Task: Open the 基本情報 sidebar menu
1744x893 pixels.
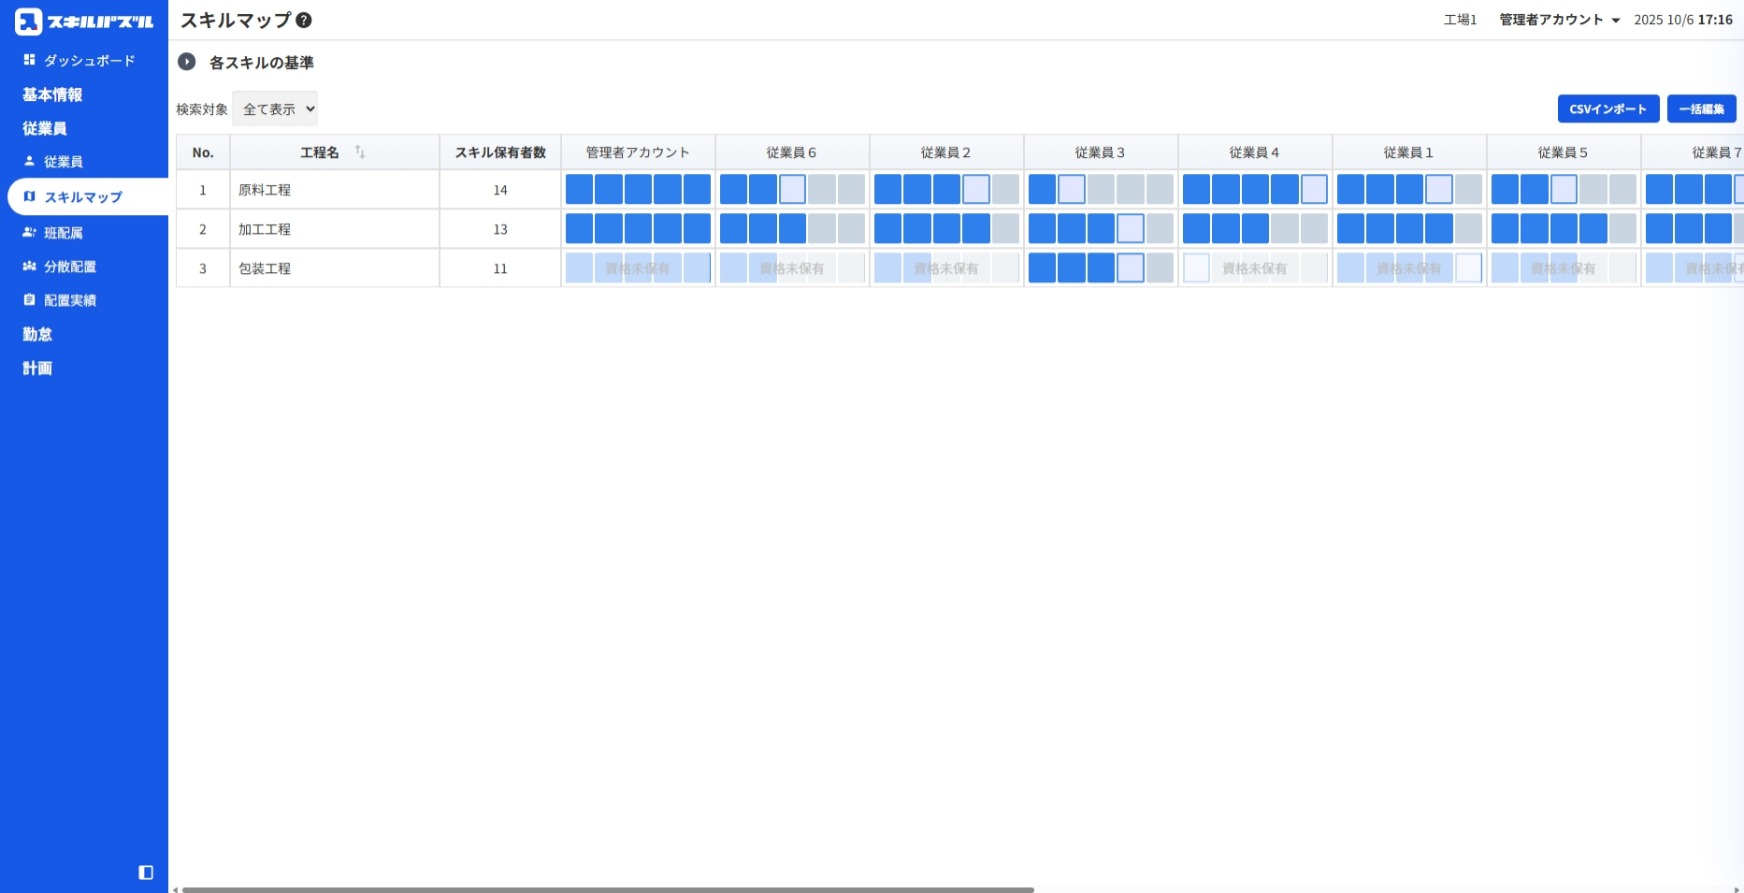Action: click(x=53, y=94)
